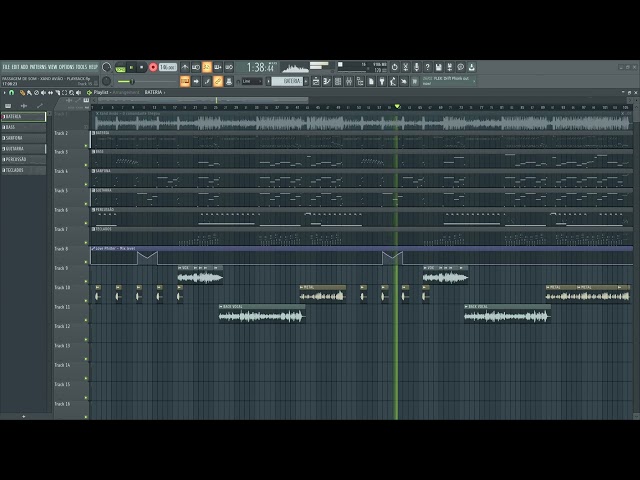
Task: Click the red Record button
Action: (x=153, y=67)
